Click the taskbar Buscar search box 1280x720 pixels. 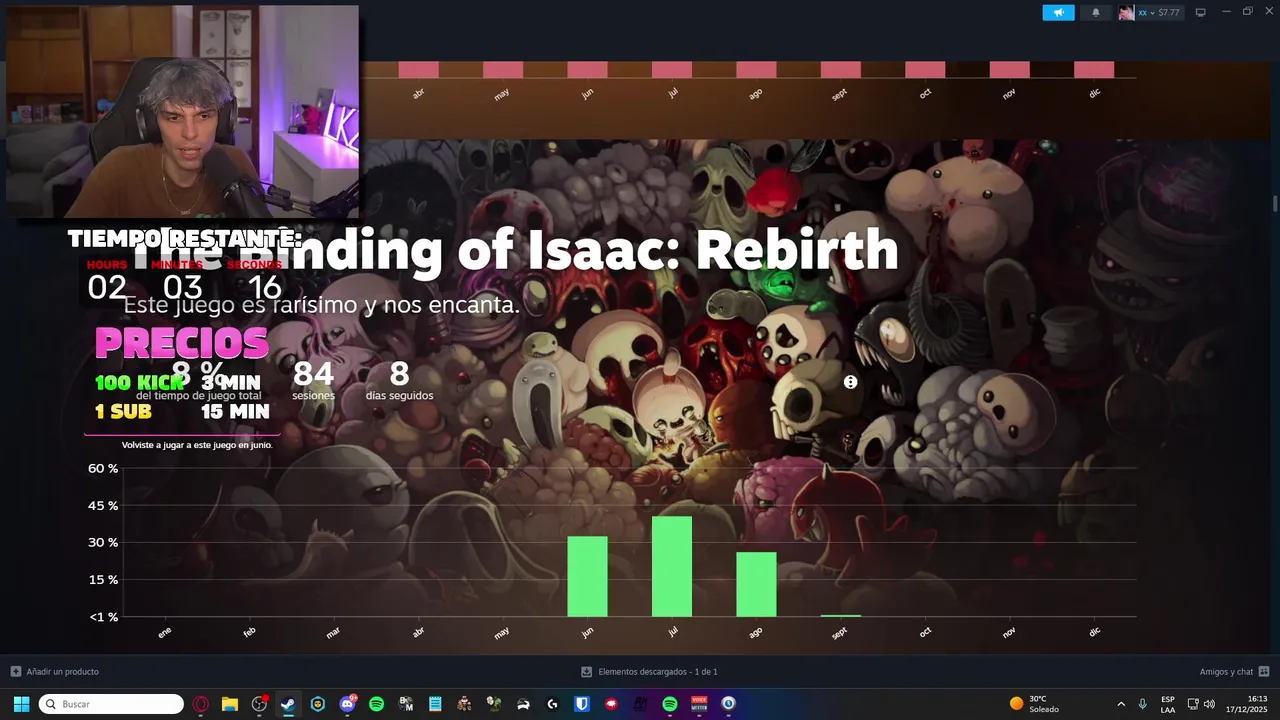pyautogui.click(x=111, y=704)
